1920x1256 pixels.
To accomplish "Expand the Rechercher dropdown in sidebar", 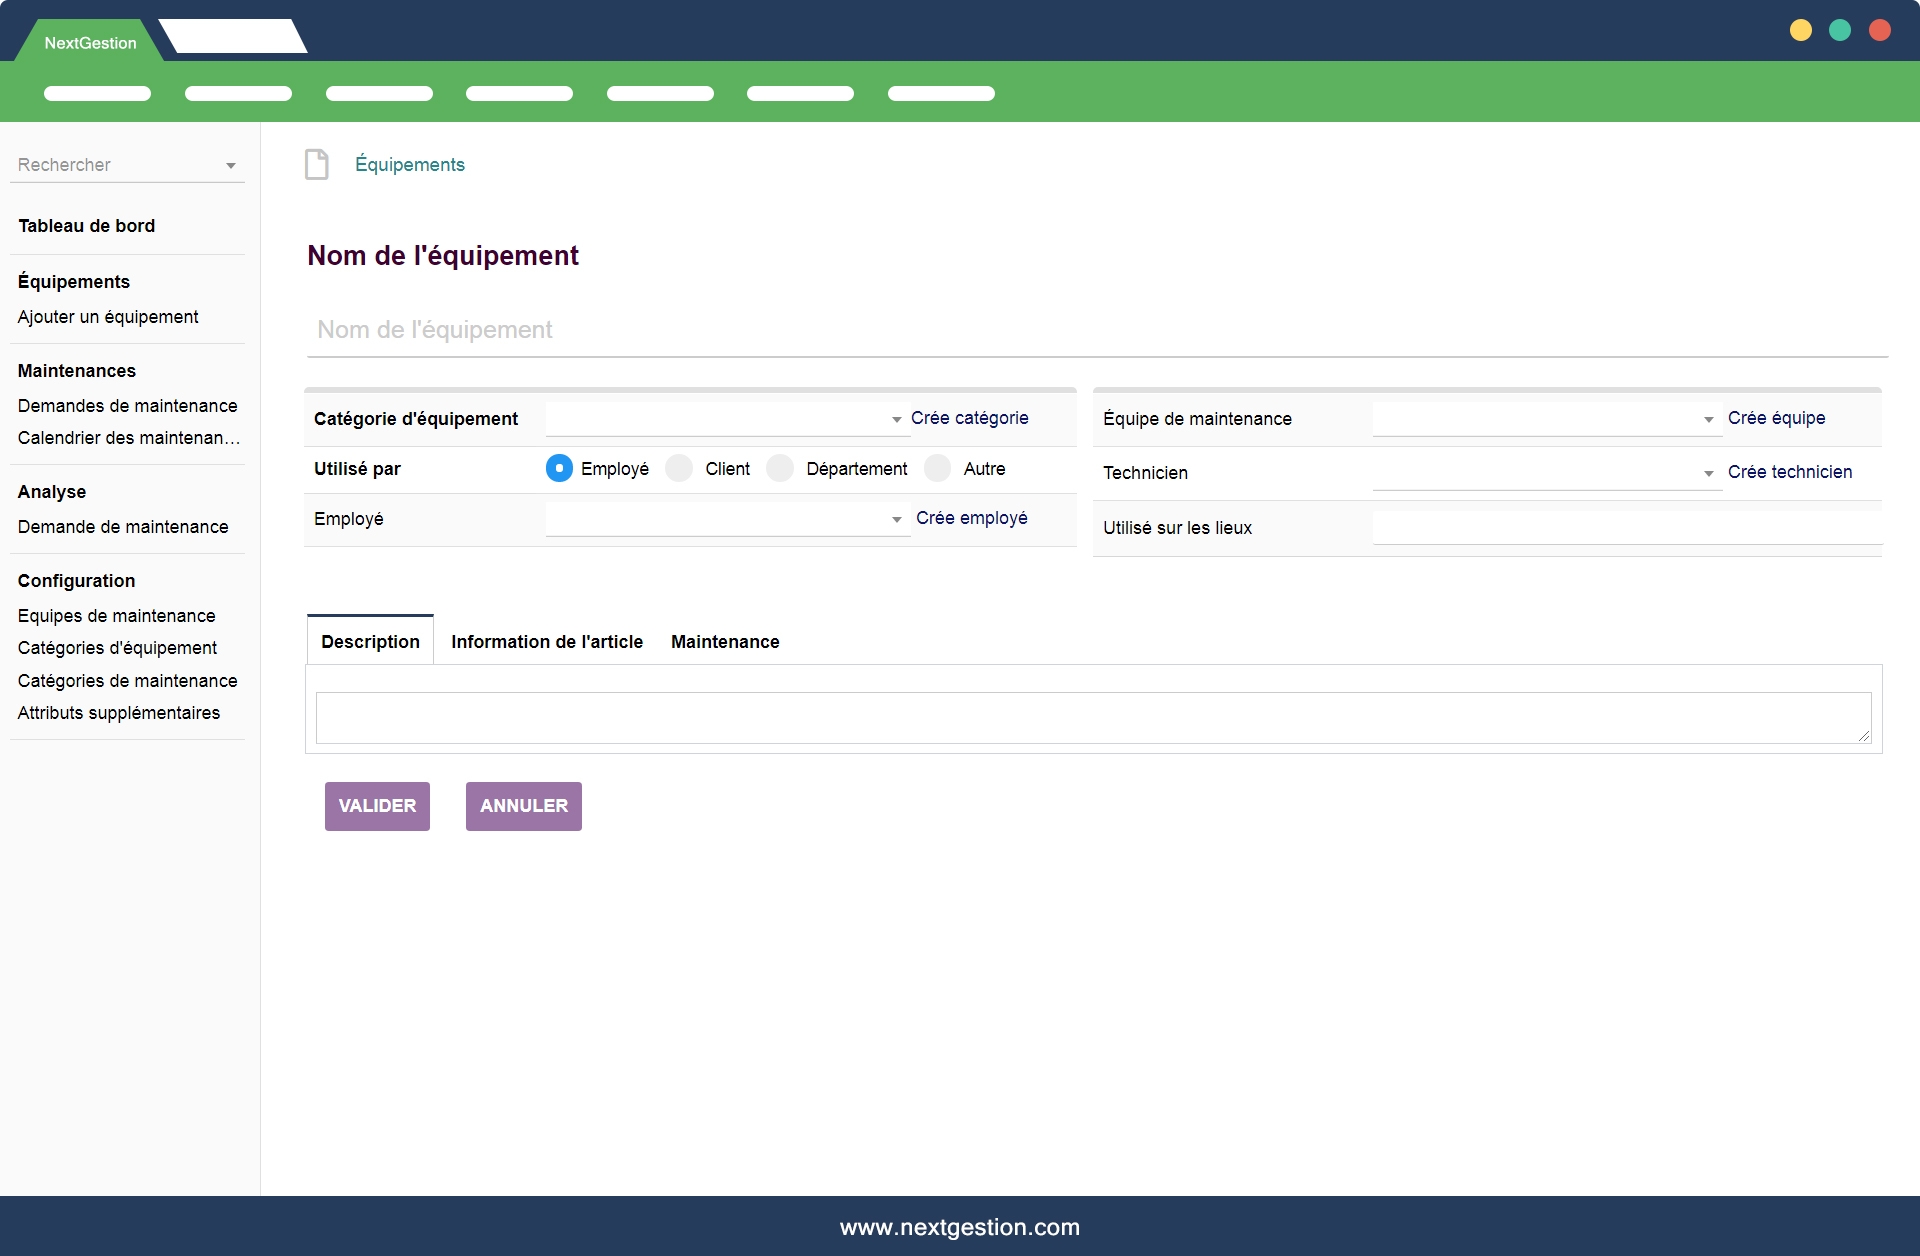I will (231, 165).
